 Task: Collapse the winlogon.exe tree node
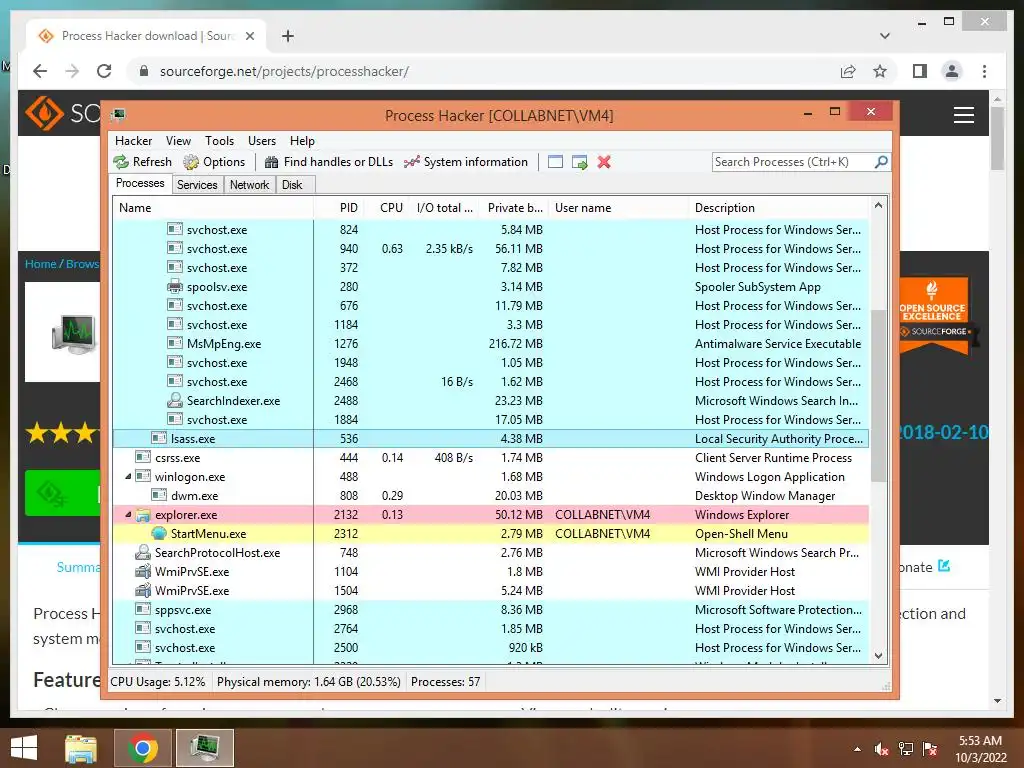click(128, 477)
